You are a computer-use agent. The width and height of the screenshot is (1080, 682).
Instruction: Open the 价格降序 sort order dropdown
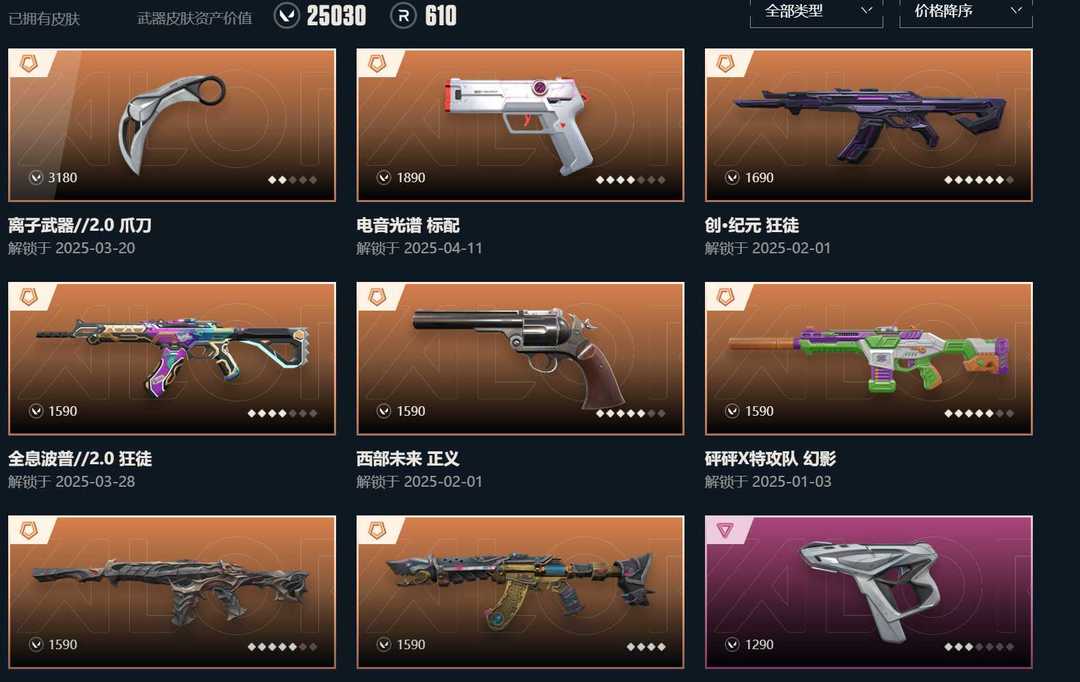click(x=966, y=12)
